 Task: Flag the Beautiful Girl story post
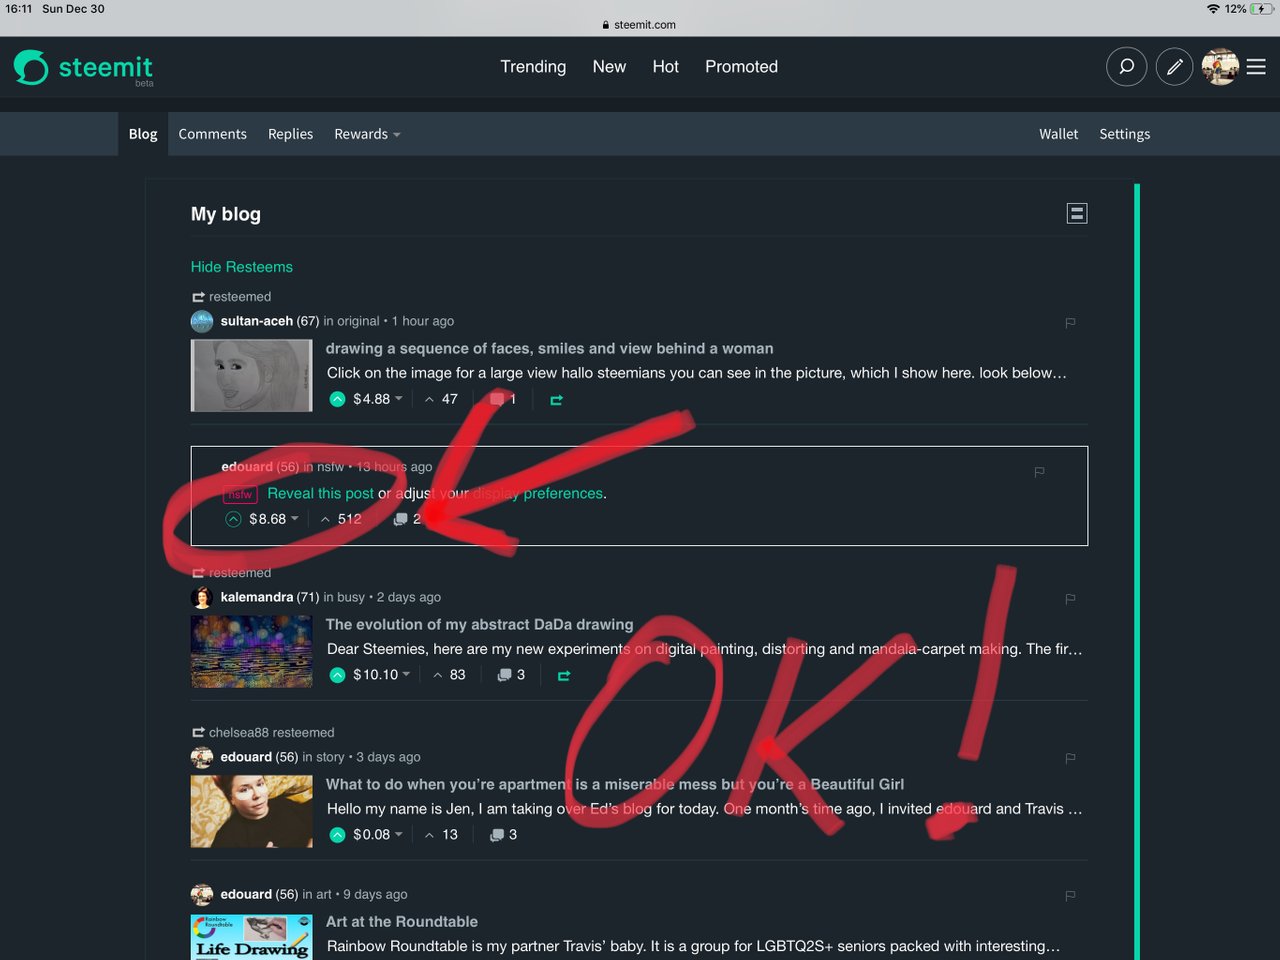(x=1070, y=758)
